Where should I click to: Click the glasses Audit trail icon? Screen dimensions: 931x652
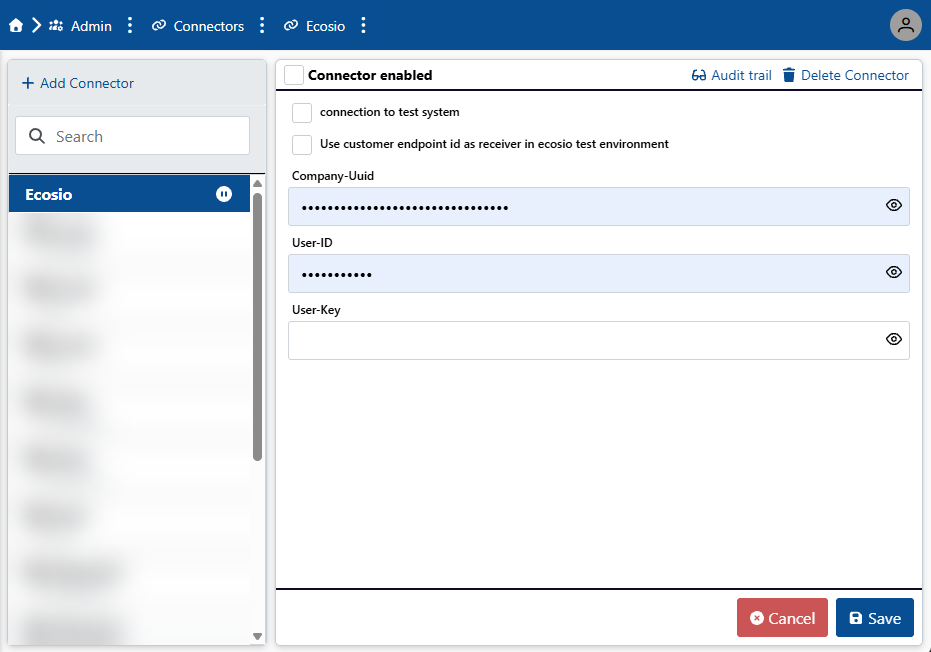pyautogui.click(x=699, y=75)
